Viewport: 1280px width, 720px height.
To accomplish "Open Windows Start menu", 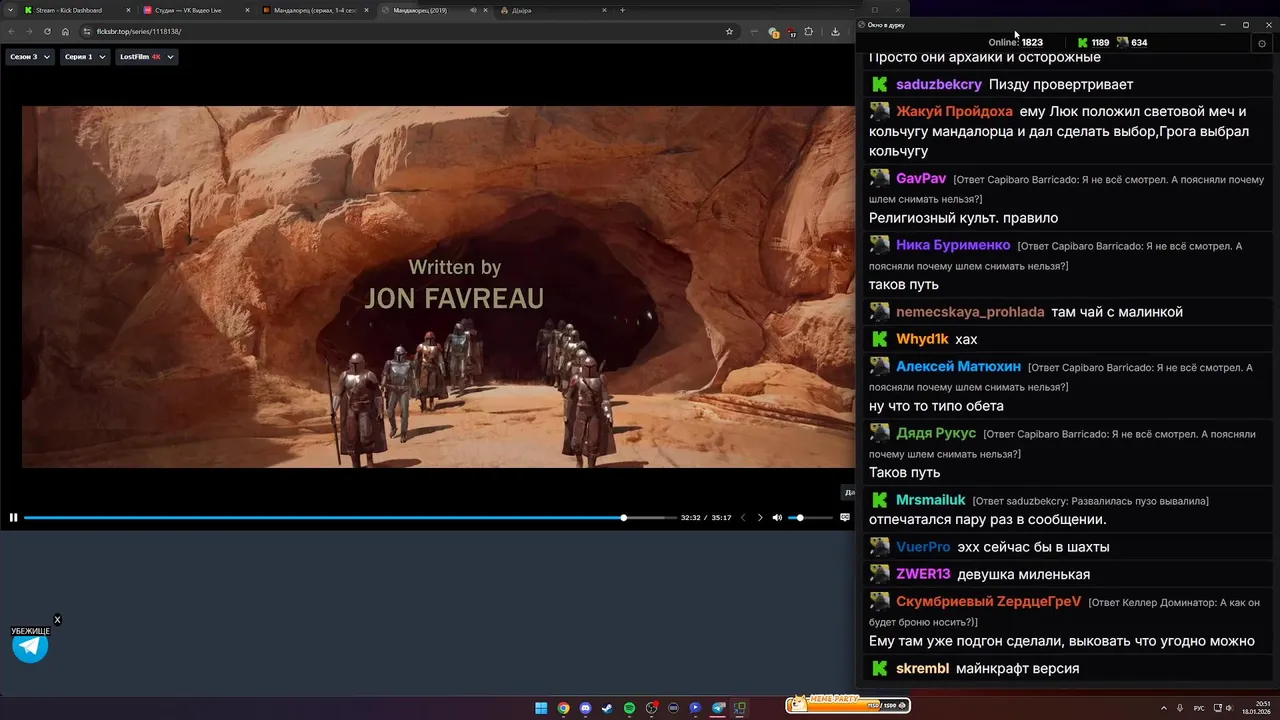I will coord(541,708).
